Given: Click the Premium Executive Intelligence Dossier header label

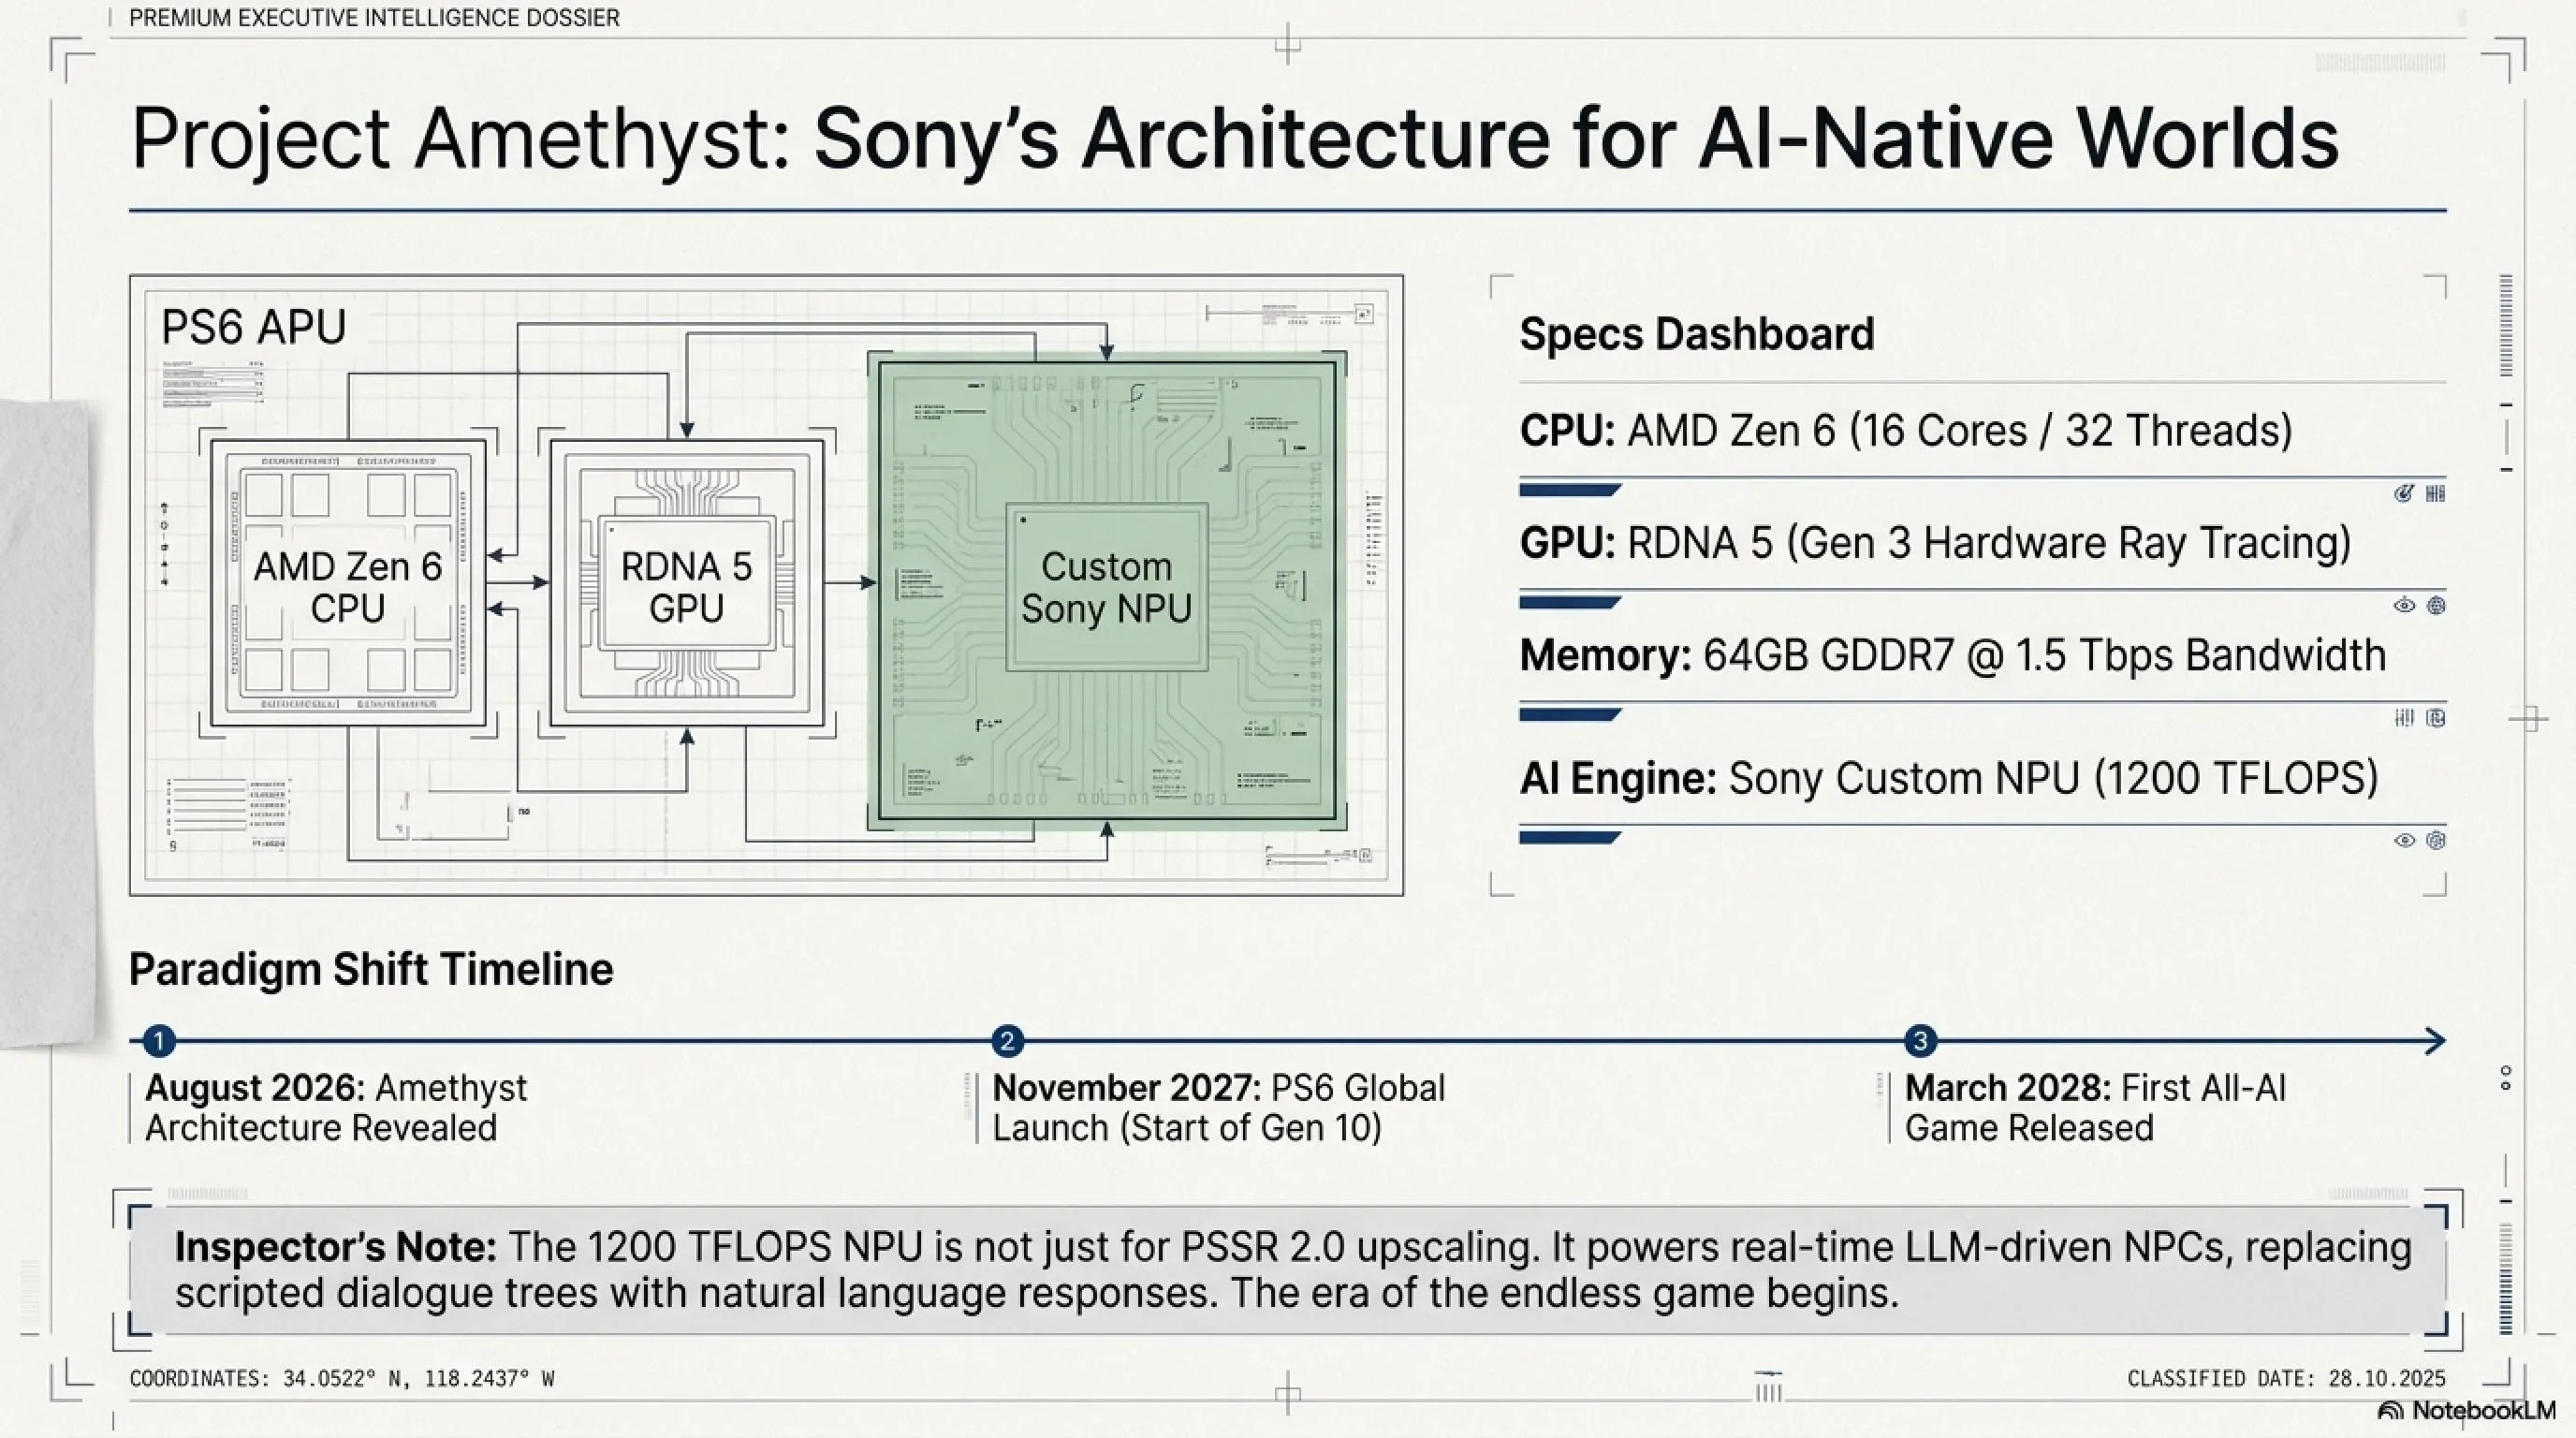Looking at the screenshot, I should click(374, 18).
